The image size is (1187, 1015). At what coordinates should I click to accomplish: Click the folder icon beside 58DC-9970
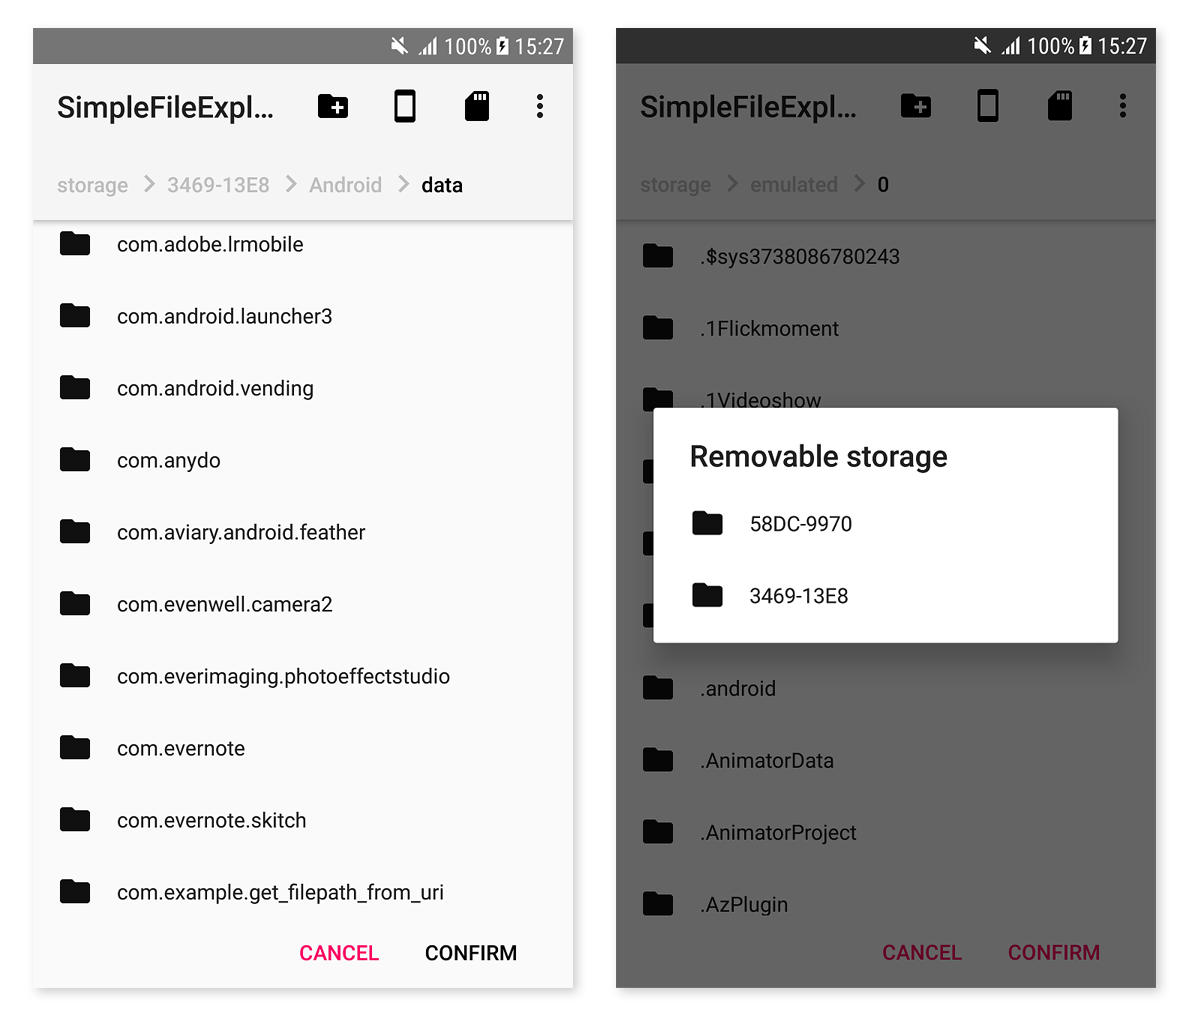[708, 523]
